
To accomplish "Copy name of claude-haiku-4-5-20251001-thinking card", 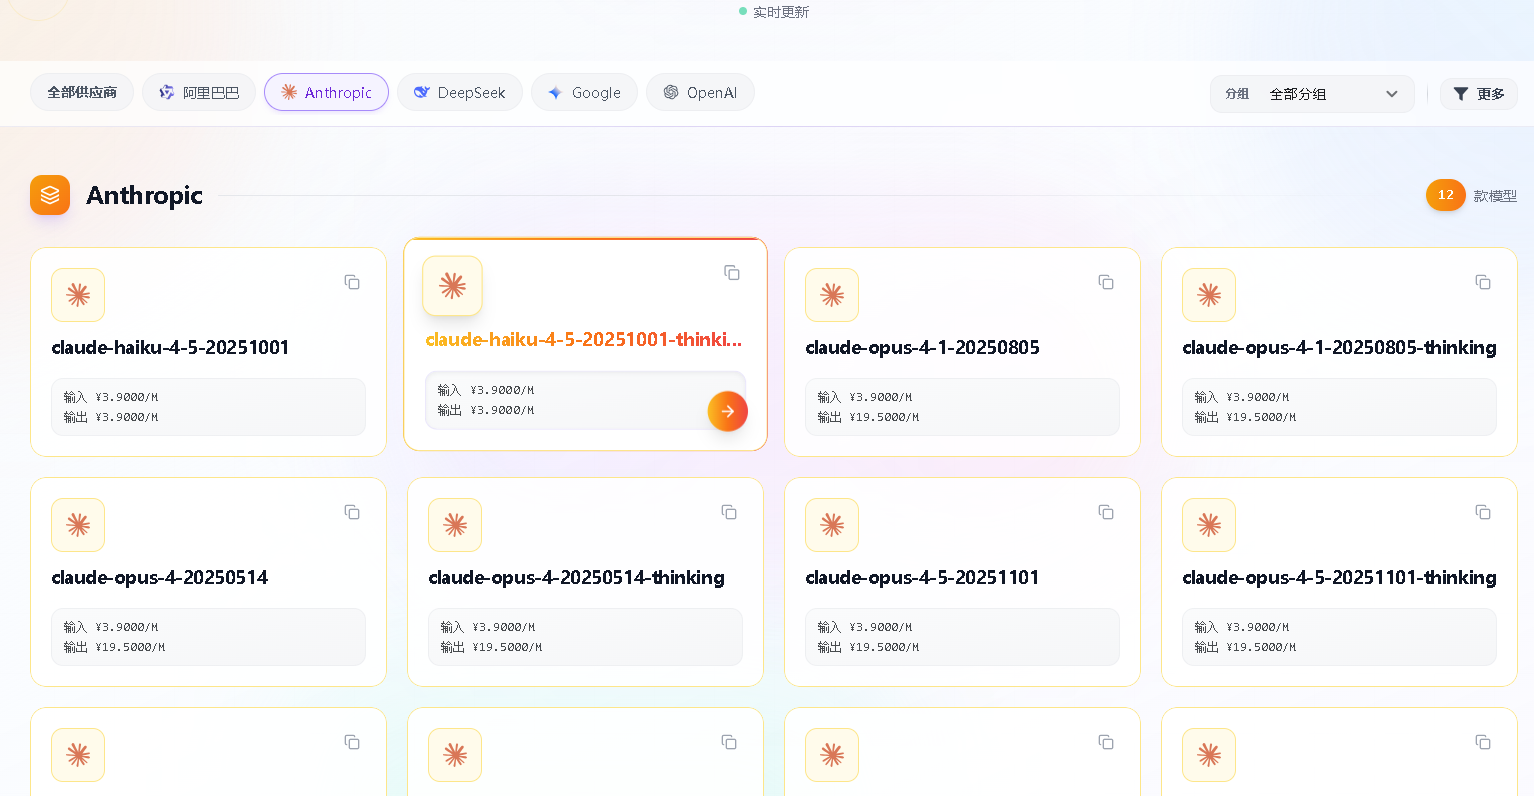I will point(732,273).
